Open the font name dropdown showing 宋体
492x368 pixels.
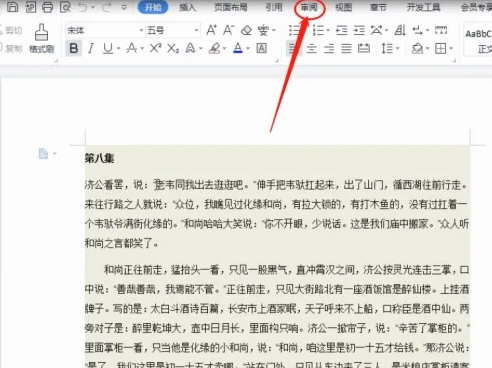coord(141,31)
